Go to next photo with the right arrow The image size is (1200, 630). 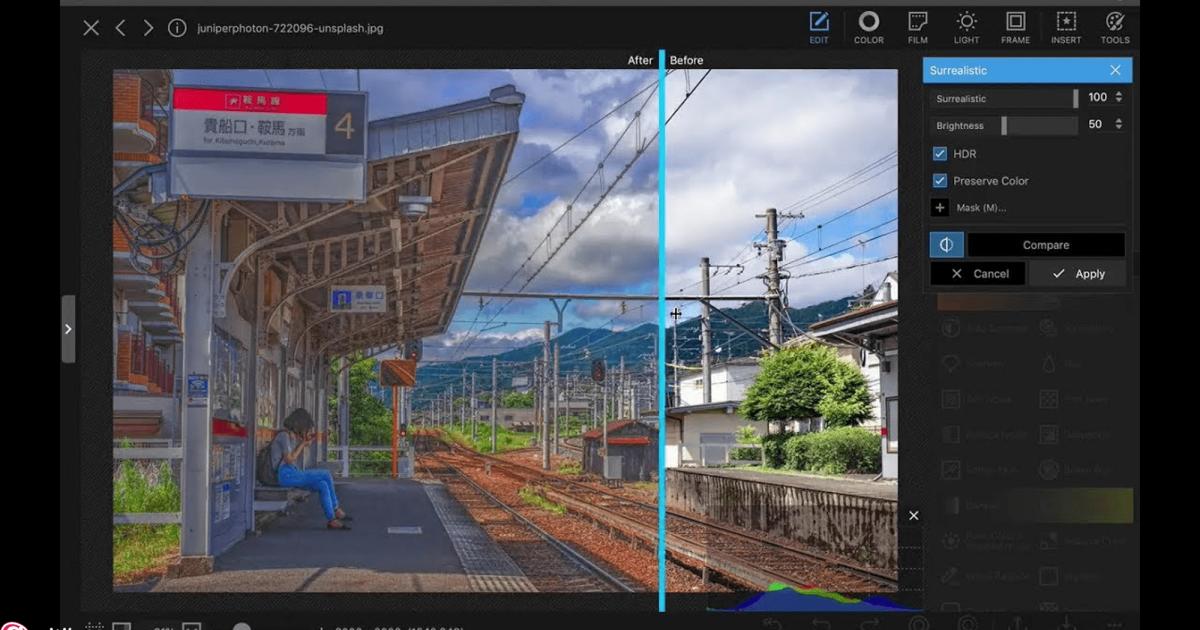point(148,28)
